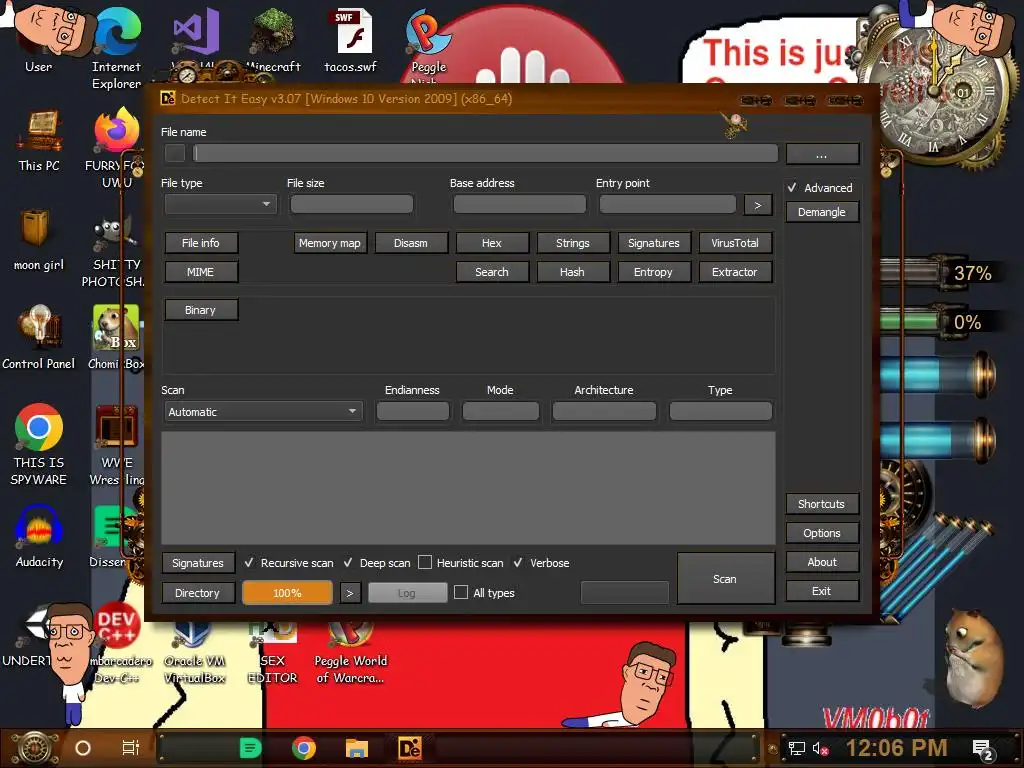This screenshot has height=768, width=1024.
Task: Click the Demangle button
Action: point(822,212)
